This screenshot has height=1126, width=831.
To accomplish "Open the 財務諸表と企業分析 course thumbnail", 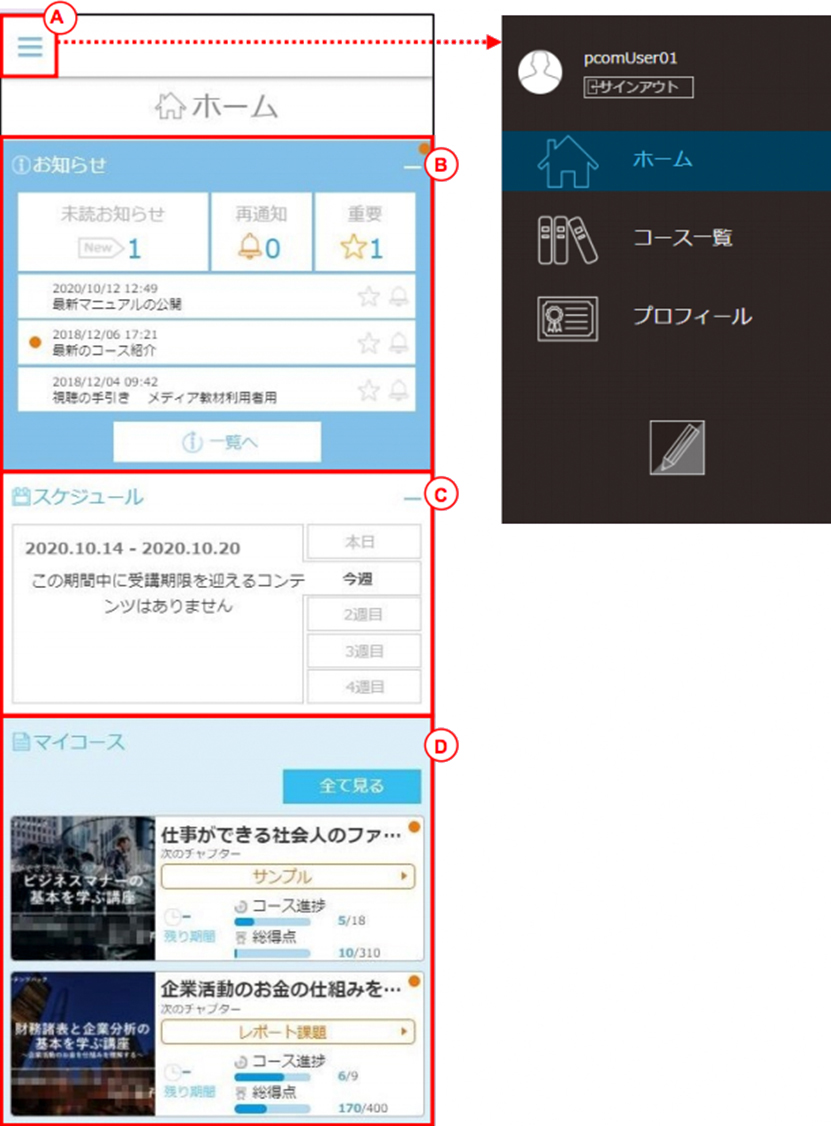I will point(83,1043).
